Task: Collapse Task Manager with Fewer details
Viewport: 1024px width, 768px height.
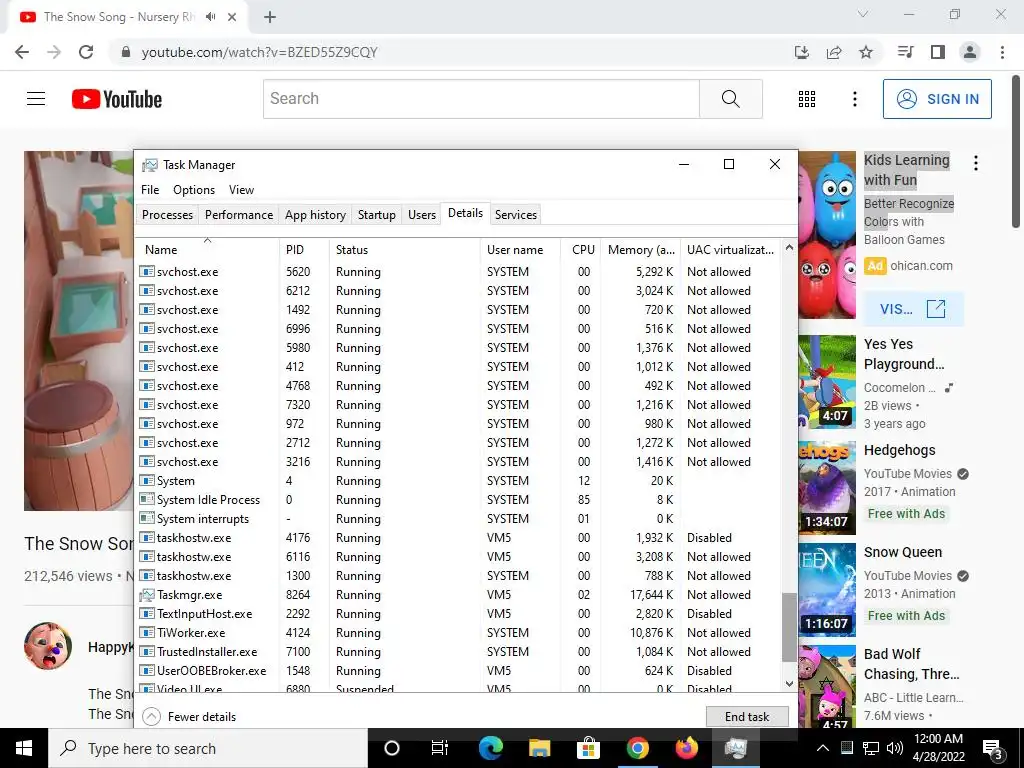Action: (189, 716)
